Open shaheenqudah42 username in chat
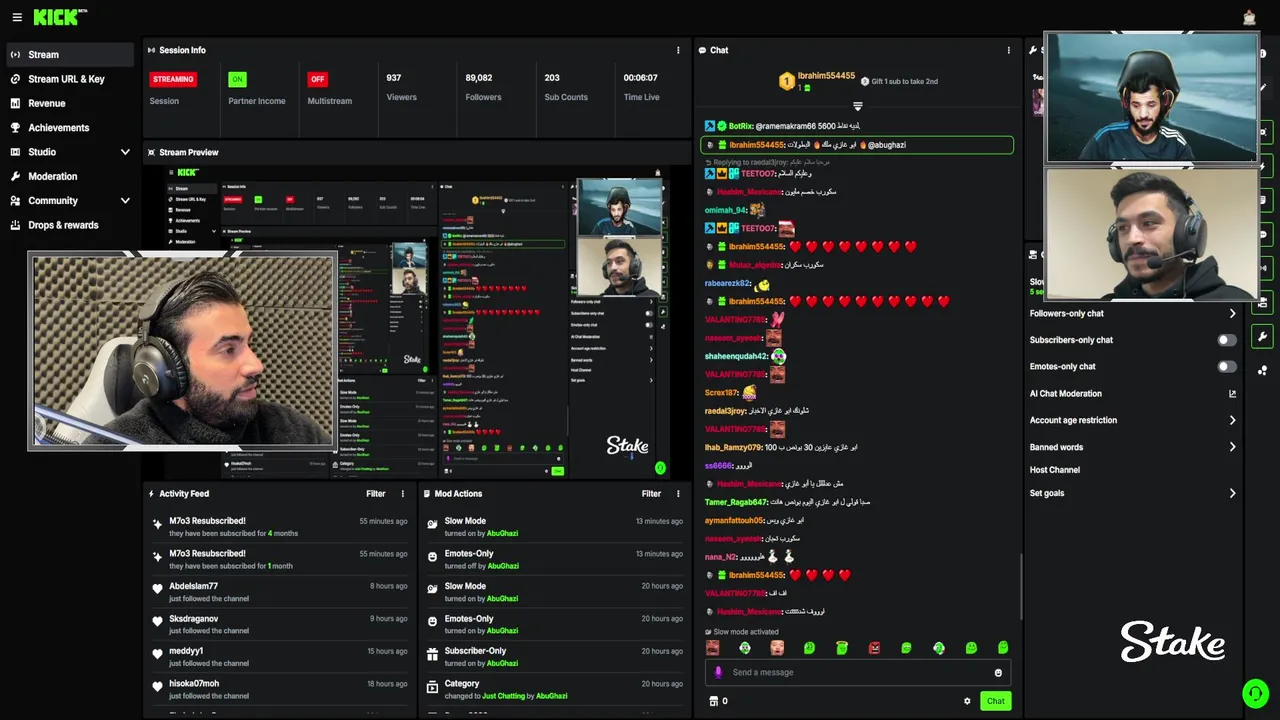1280x720 pixels. pyautogui.click(x=736, y=356)
